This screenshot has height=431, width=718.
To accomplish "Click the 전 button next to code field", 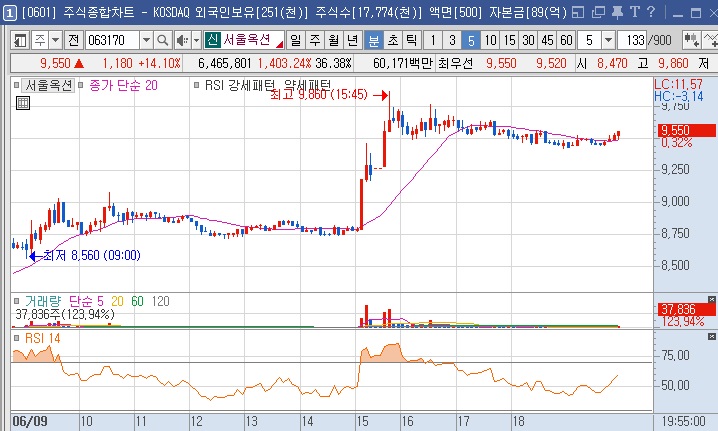I will 74,40.
